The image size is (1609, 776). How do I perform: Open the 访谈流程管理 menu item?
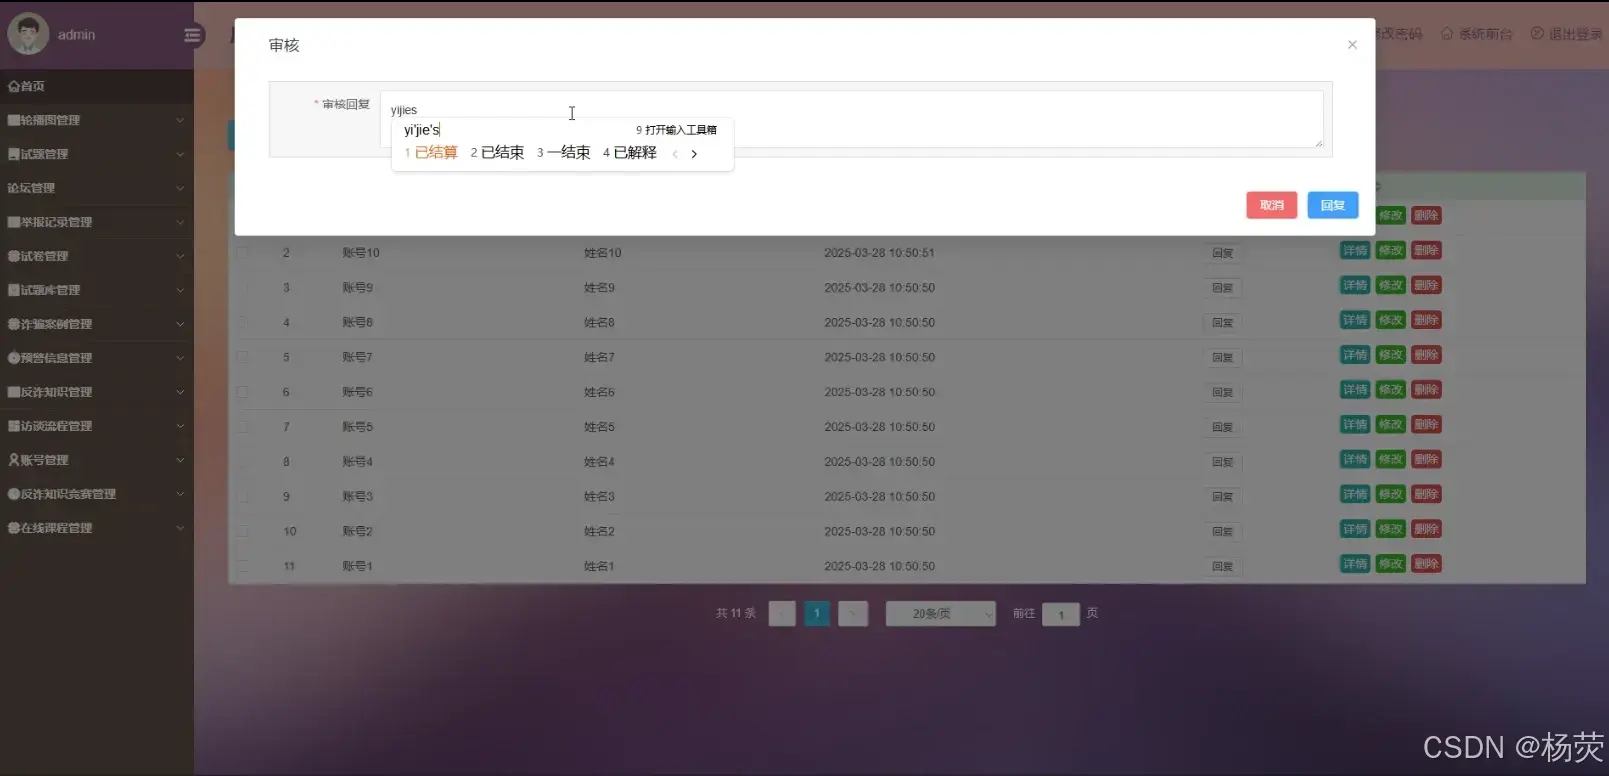(96, 426)
